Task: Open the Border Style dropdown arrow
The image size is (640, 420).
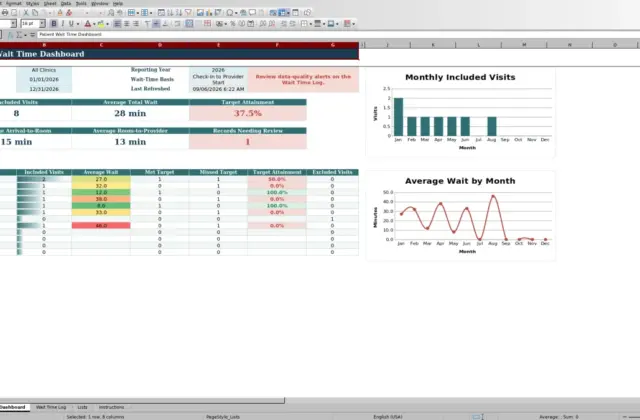Action: (324, 24)
